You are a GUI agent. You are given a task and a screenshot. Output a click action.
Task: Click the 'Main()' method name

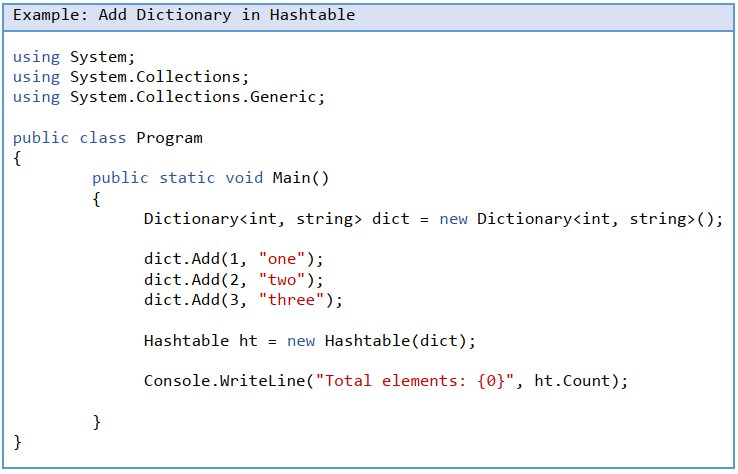(x=301, y=178)
